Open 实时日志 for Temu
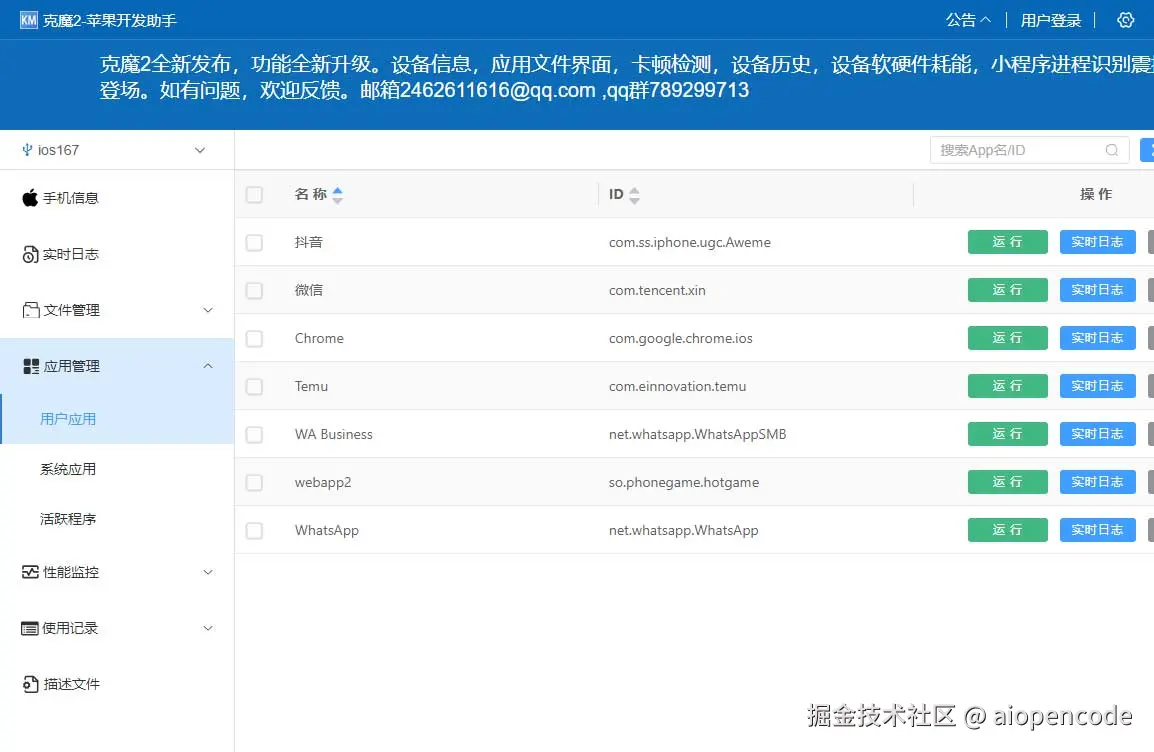1154x752 pixels. (1097, 386)
